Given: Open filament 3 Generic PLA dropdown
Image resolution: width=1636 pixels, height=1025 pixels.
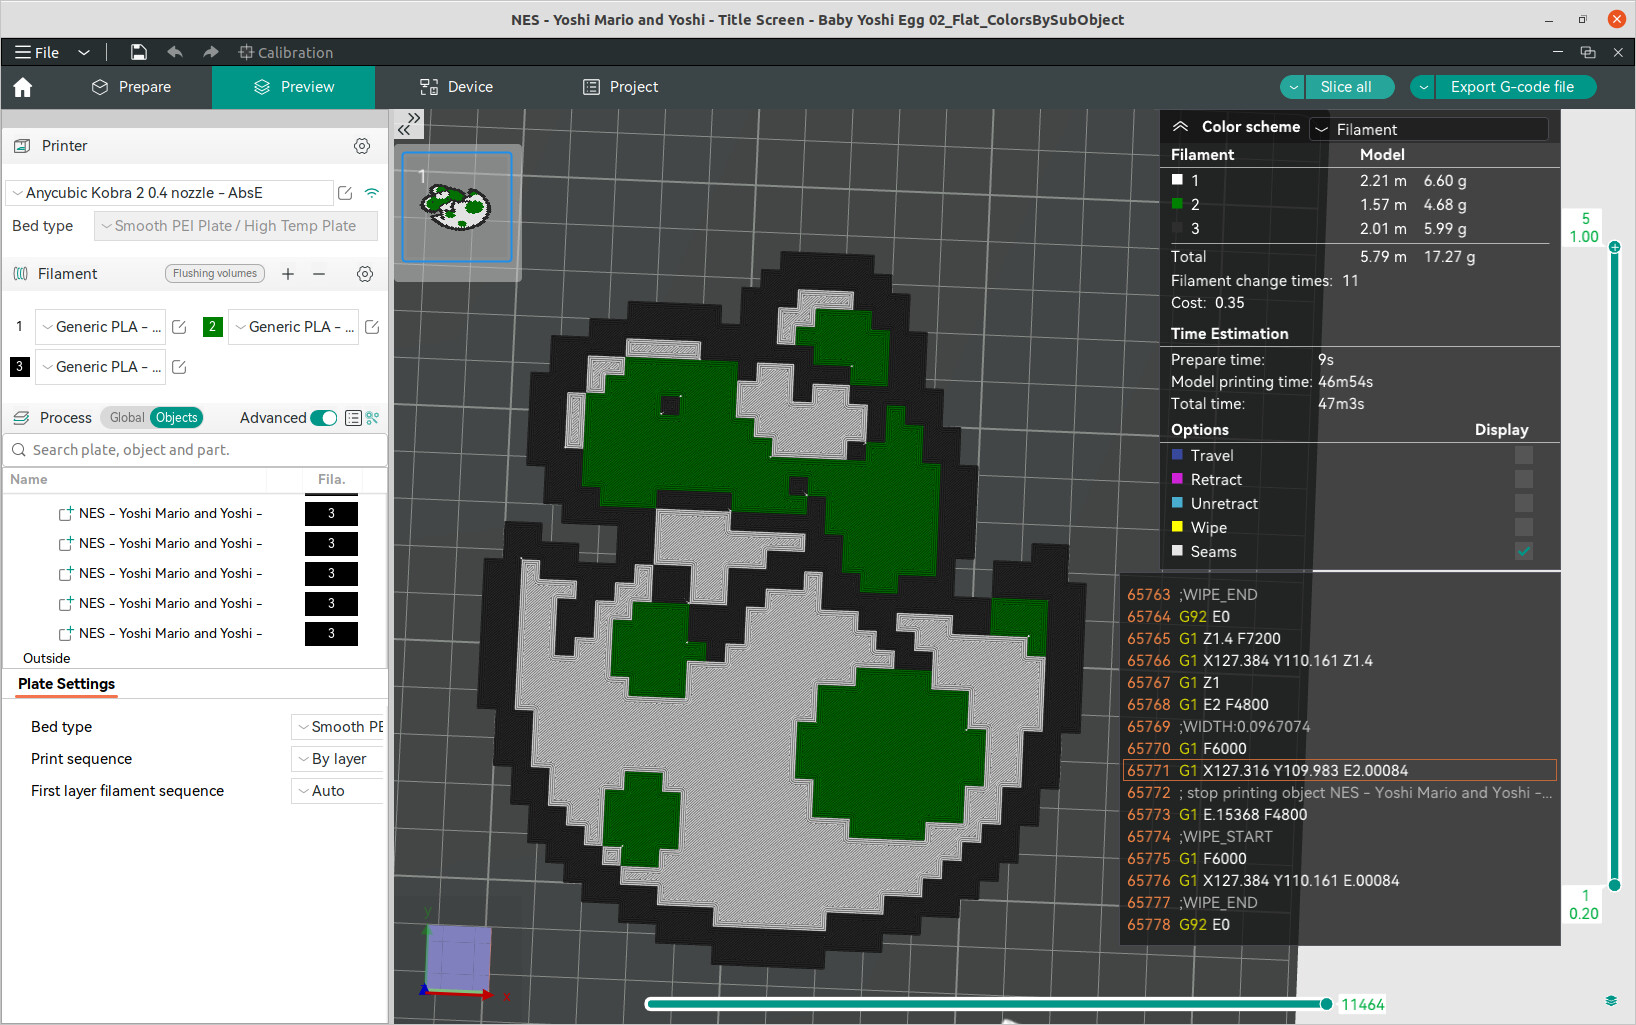Looking at the screenshot, I should pyautogui.click(x=101, y=367).
